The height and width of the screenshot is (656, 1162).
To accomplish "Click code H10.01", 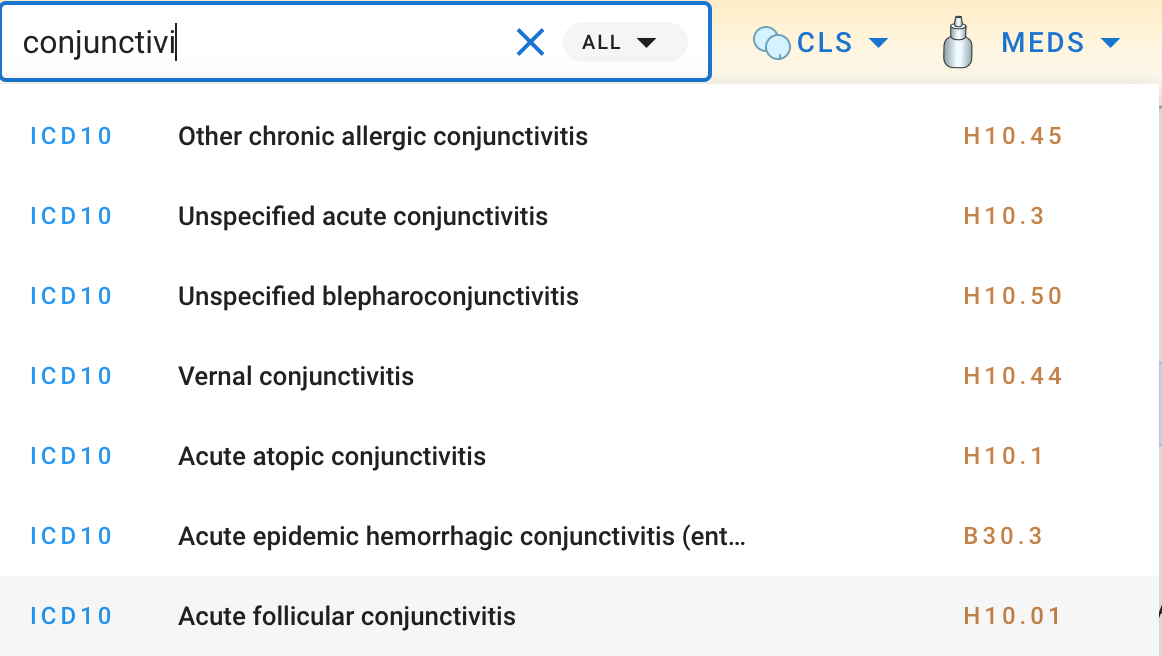I will point(1013,616).
